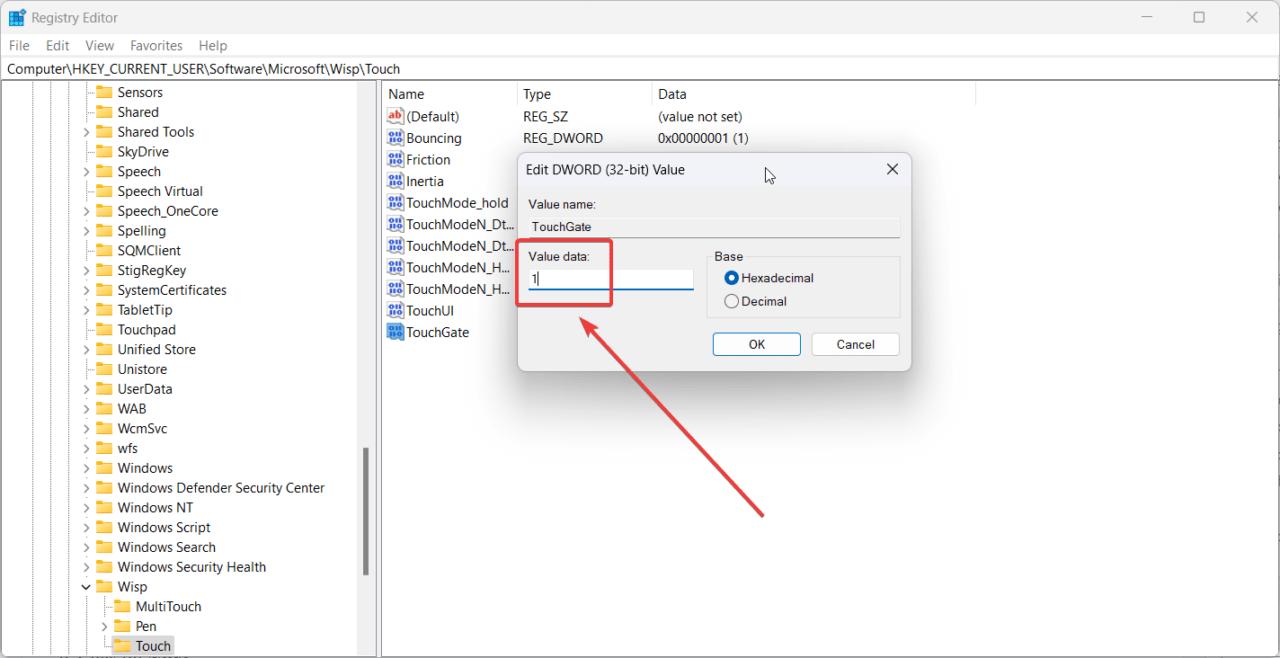
Task: Click the Friction value icon
Action: 395,160
